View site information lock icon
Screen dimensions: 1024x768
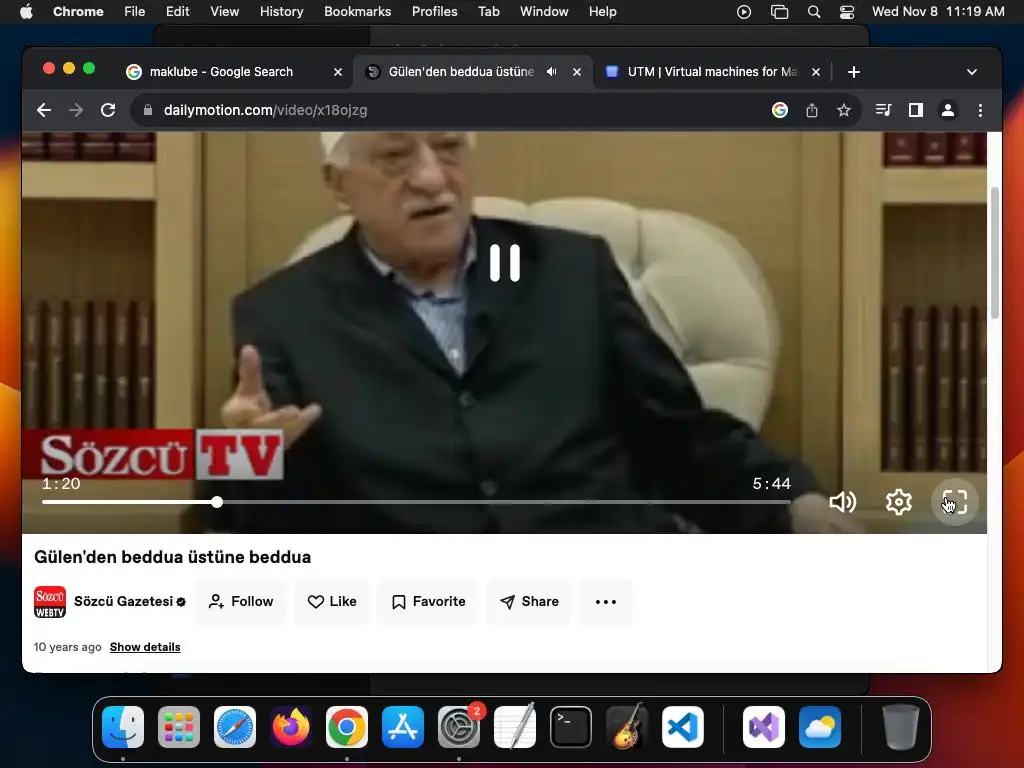pos(148,110)
